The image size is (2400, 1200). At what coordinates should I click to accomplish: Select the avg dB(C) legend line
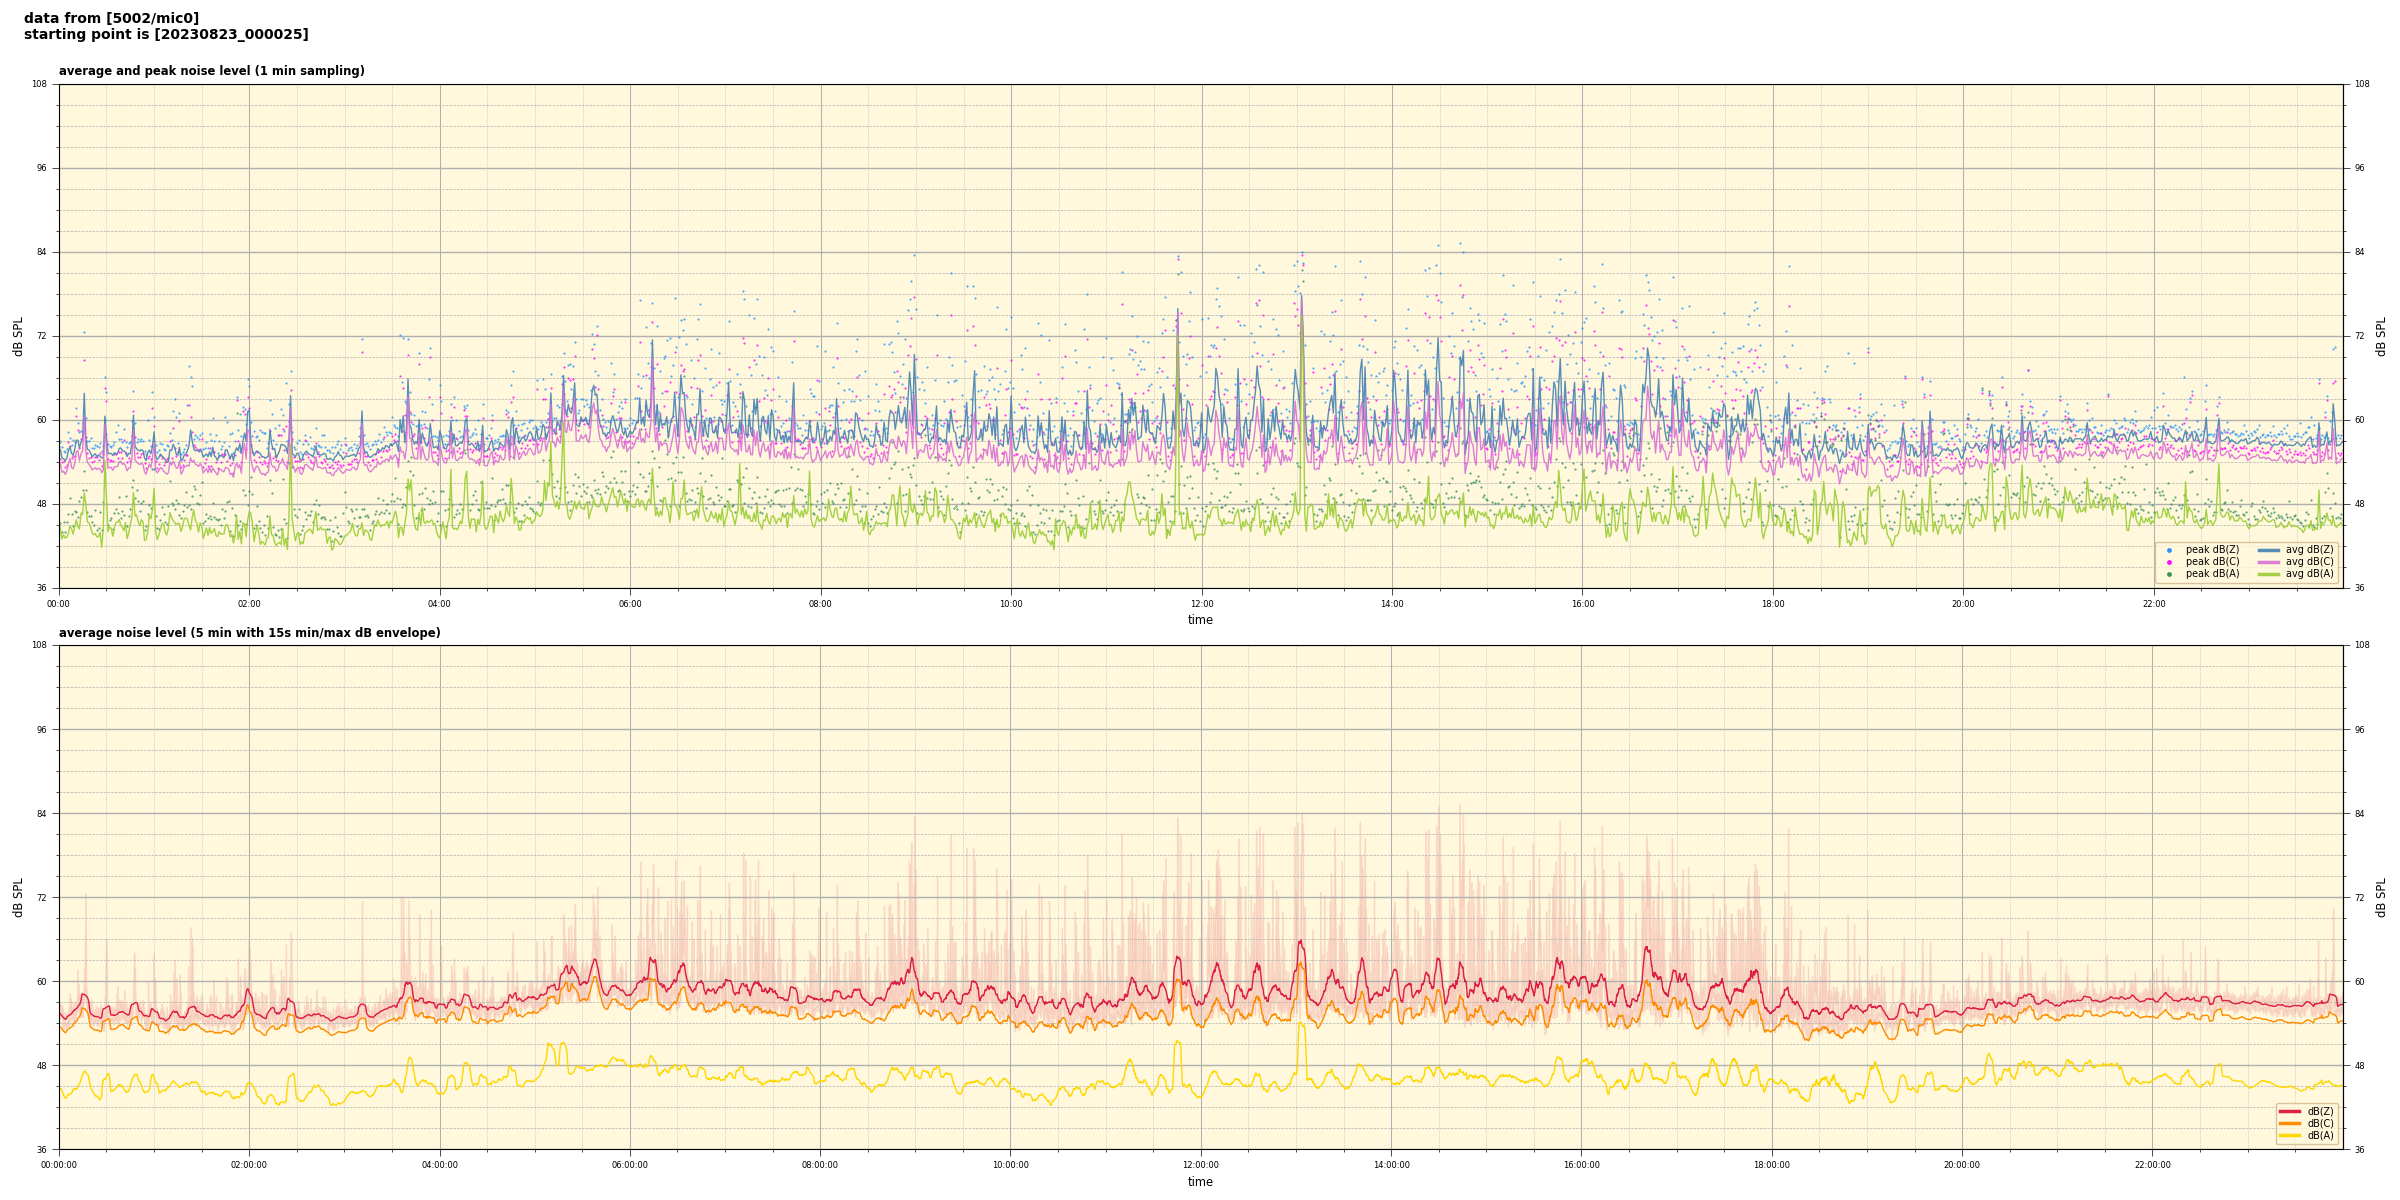(2269, 562)
